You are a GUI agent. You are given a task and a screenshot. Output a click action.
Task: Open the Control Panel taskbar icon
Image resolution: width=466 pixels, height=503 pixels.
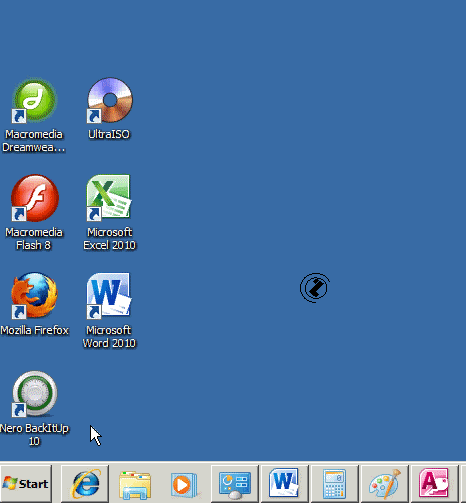pos(235,484)
